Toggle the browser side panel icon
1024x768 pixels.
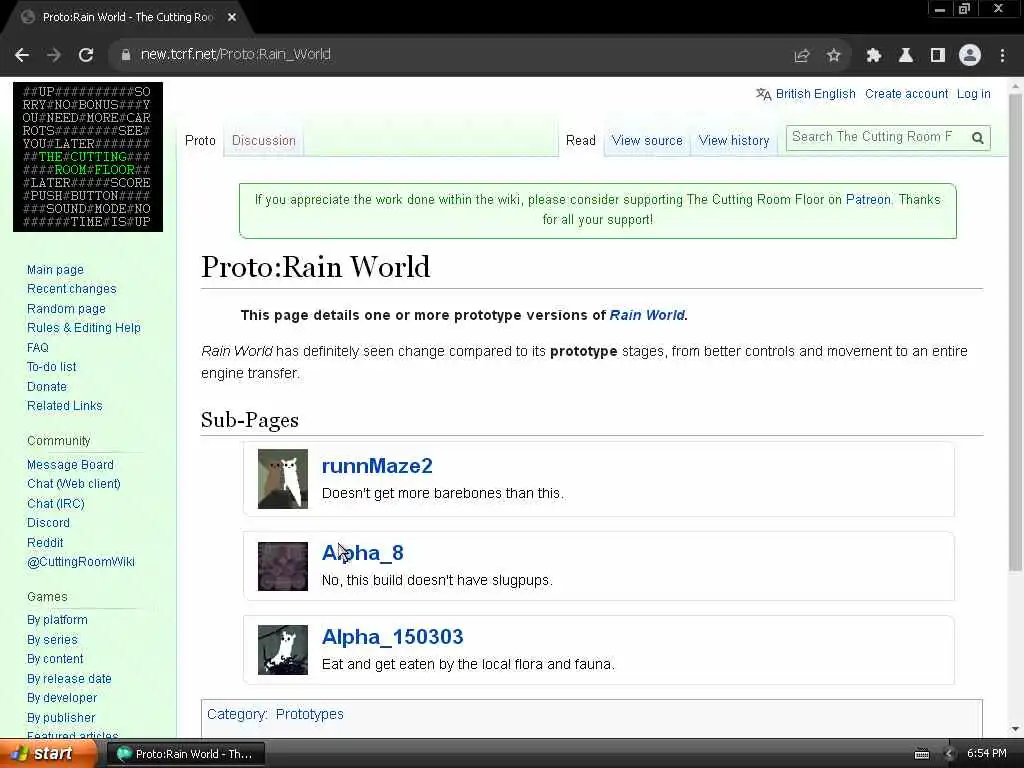click(938, 56)
